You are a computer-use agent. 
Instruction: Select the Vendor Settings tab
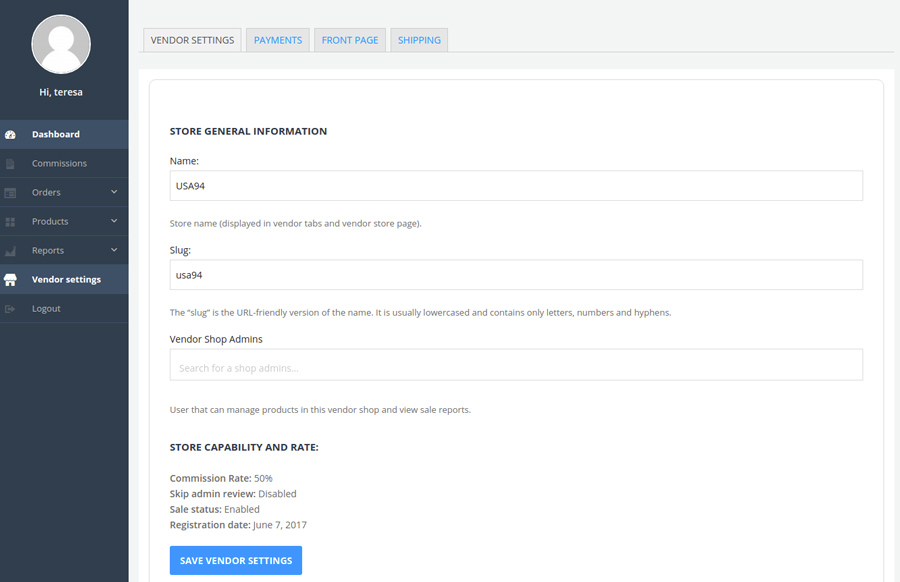192,40
